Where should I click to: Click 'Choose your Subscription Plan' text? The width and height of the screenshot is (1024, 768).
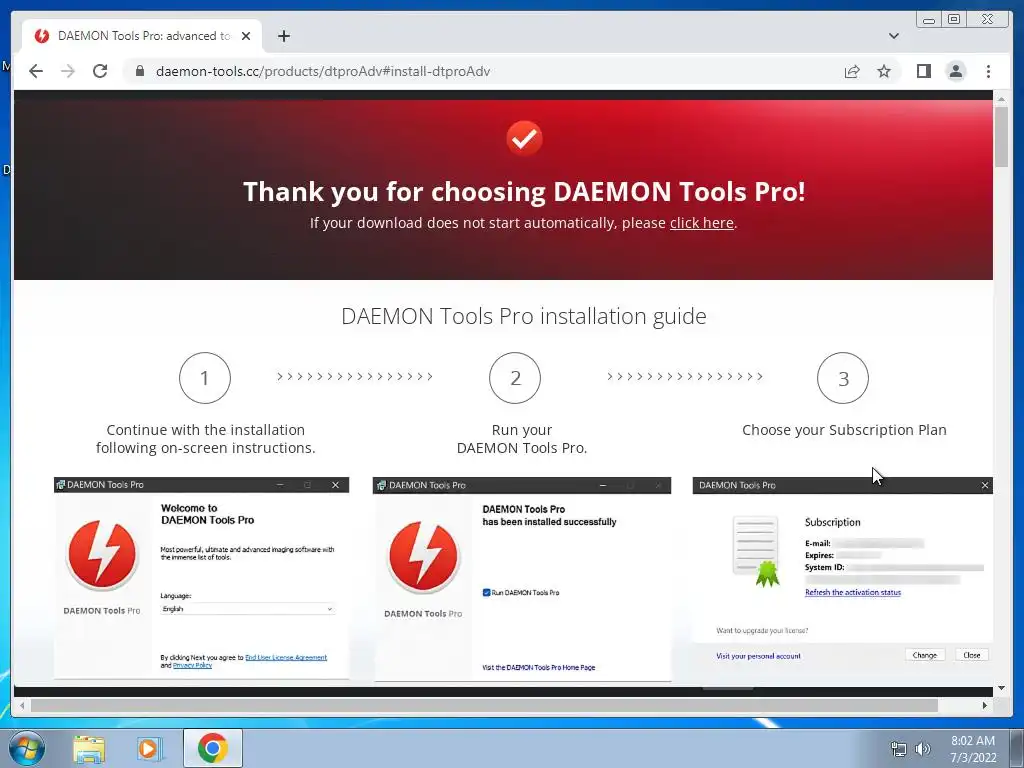(x=844, y=430)
